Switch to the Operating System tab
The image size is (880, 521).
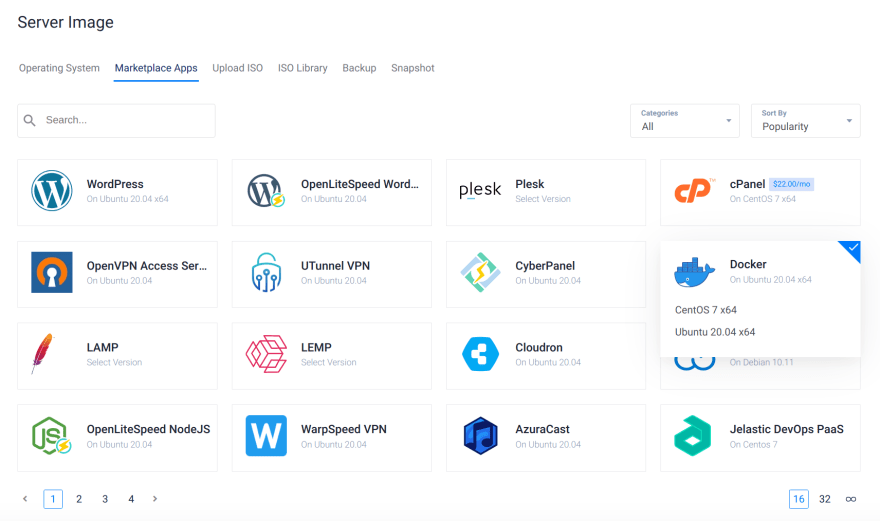pyautogui.click(x=59, y=68)
